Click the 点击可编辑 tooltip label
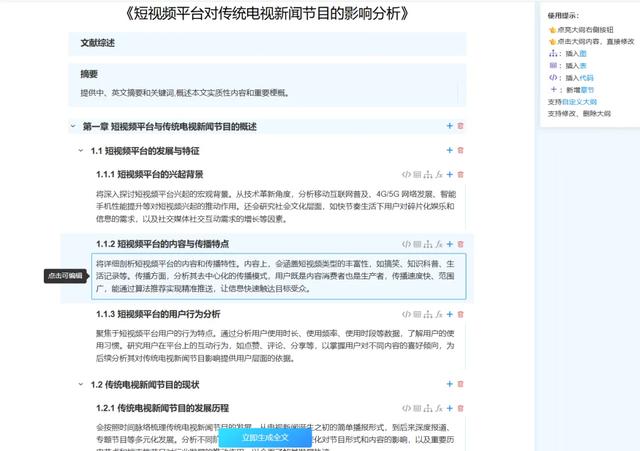 click(65, 276)
